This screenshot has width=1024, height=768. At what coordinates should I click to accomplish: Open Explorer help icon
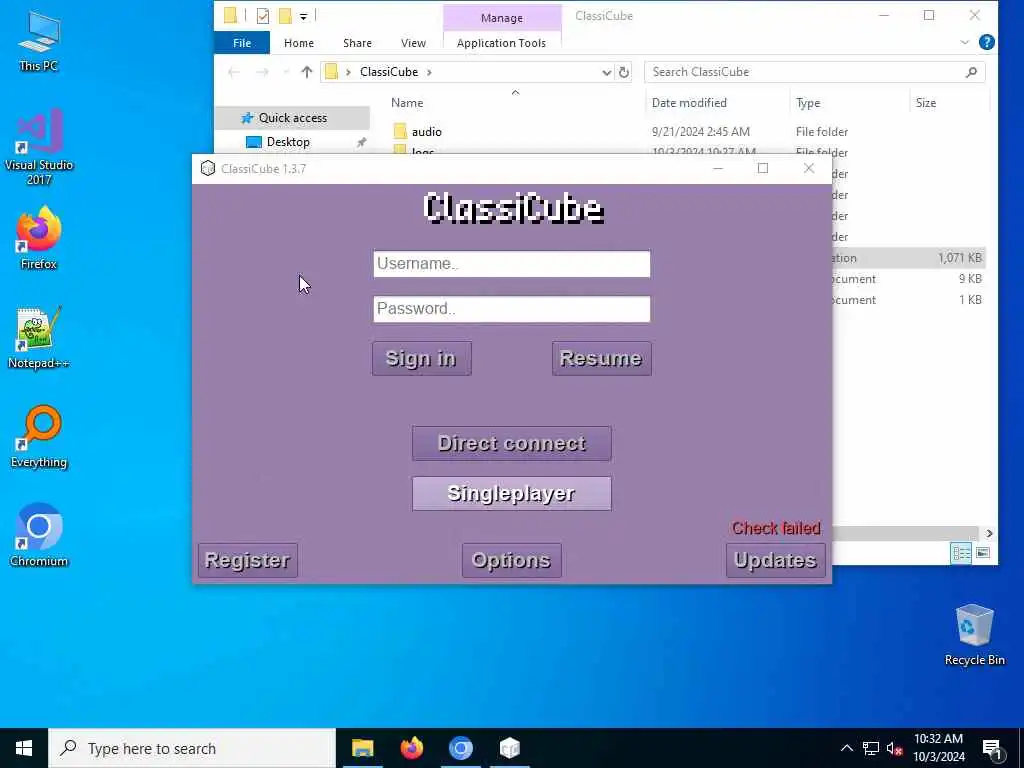point(987,42)
